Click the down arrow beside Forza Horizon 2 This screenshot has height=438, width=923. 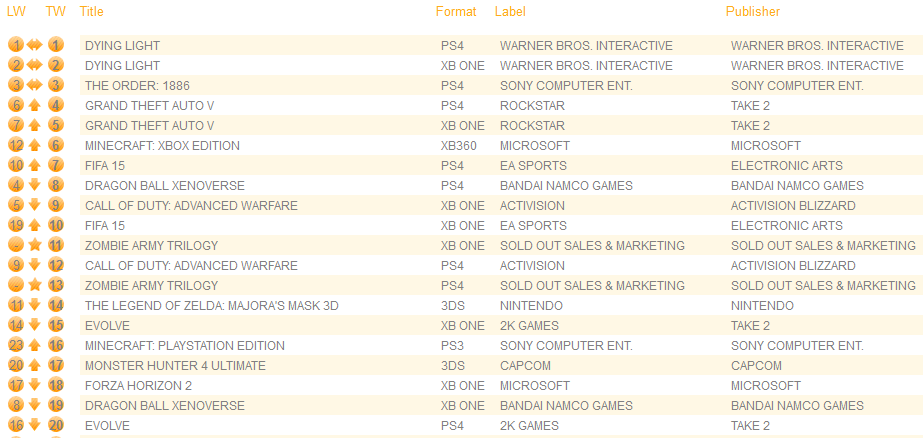35,386
